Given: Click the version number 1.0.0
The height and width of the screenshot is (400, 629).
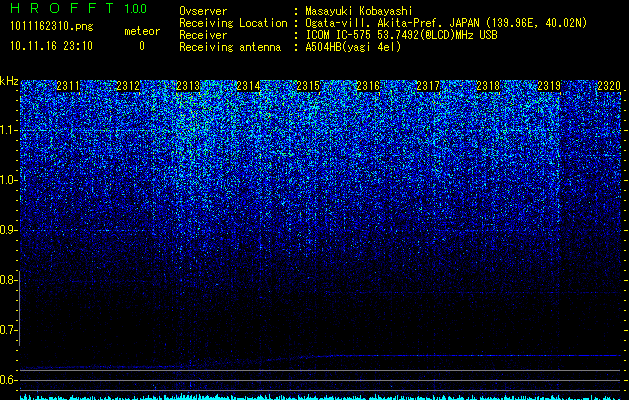Looking at the screenshot, I should pos(136,8).
